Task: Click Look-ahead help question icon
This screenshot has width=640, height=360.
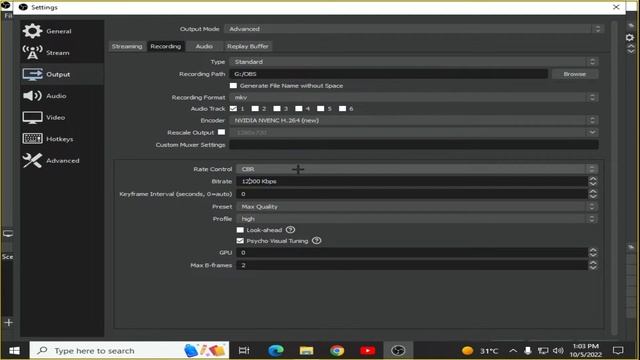Action: click(290, 230)
